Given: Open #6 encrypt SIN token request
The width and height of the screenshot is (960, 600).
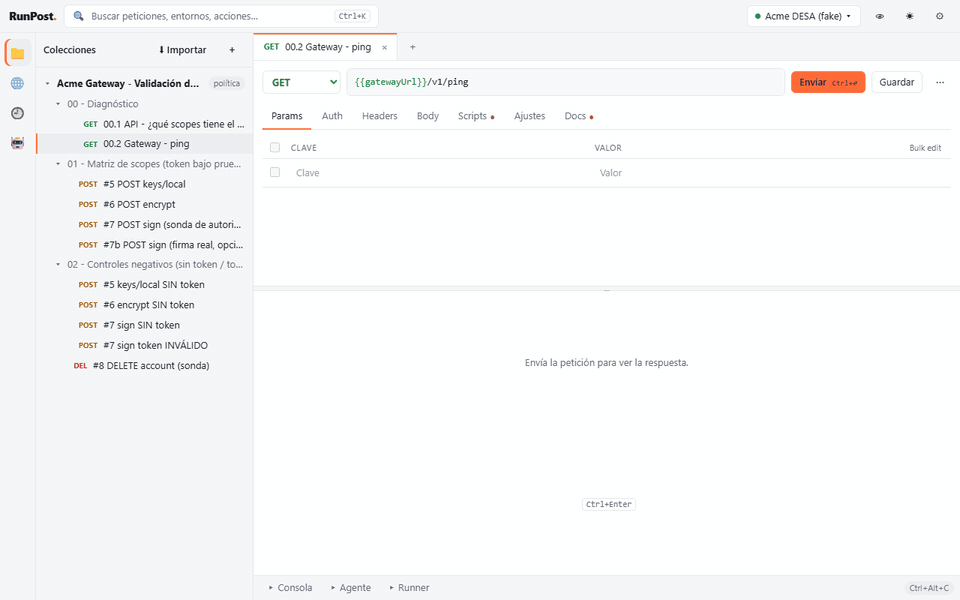Looking at the screenshot, I should click(144, 305).
